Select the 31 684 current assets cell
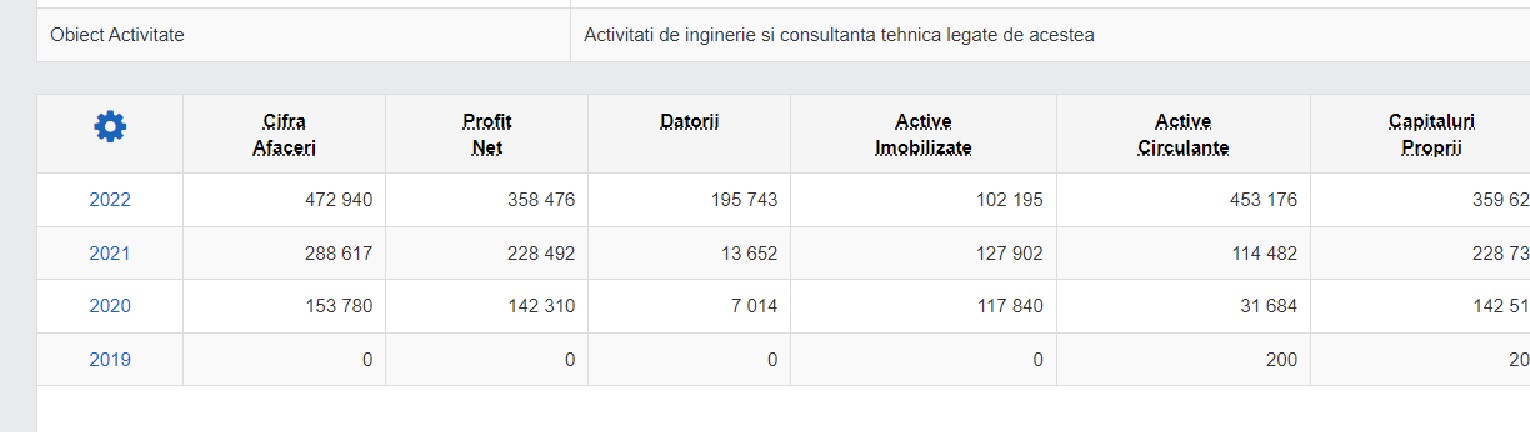This screenshot has width=1530, height=432. (1183, 307)
